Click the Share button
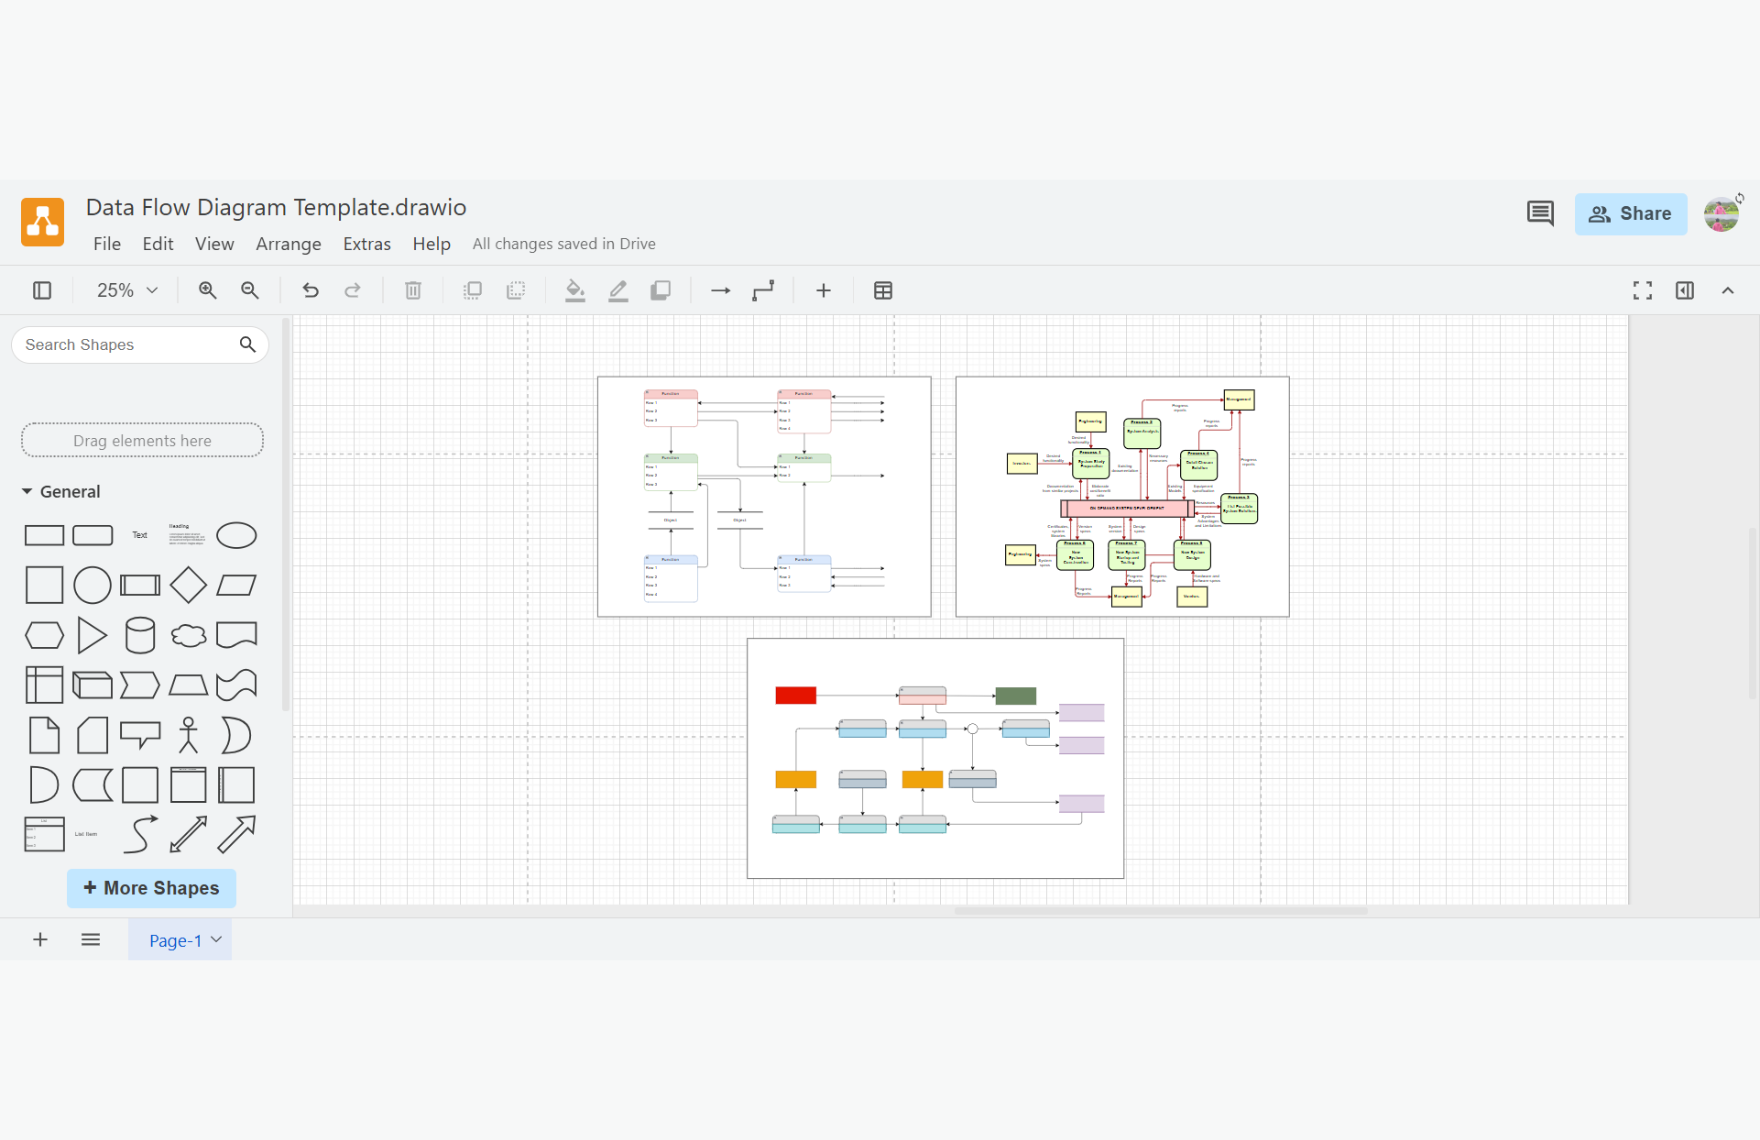 tap(1630, 214)
